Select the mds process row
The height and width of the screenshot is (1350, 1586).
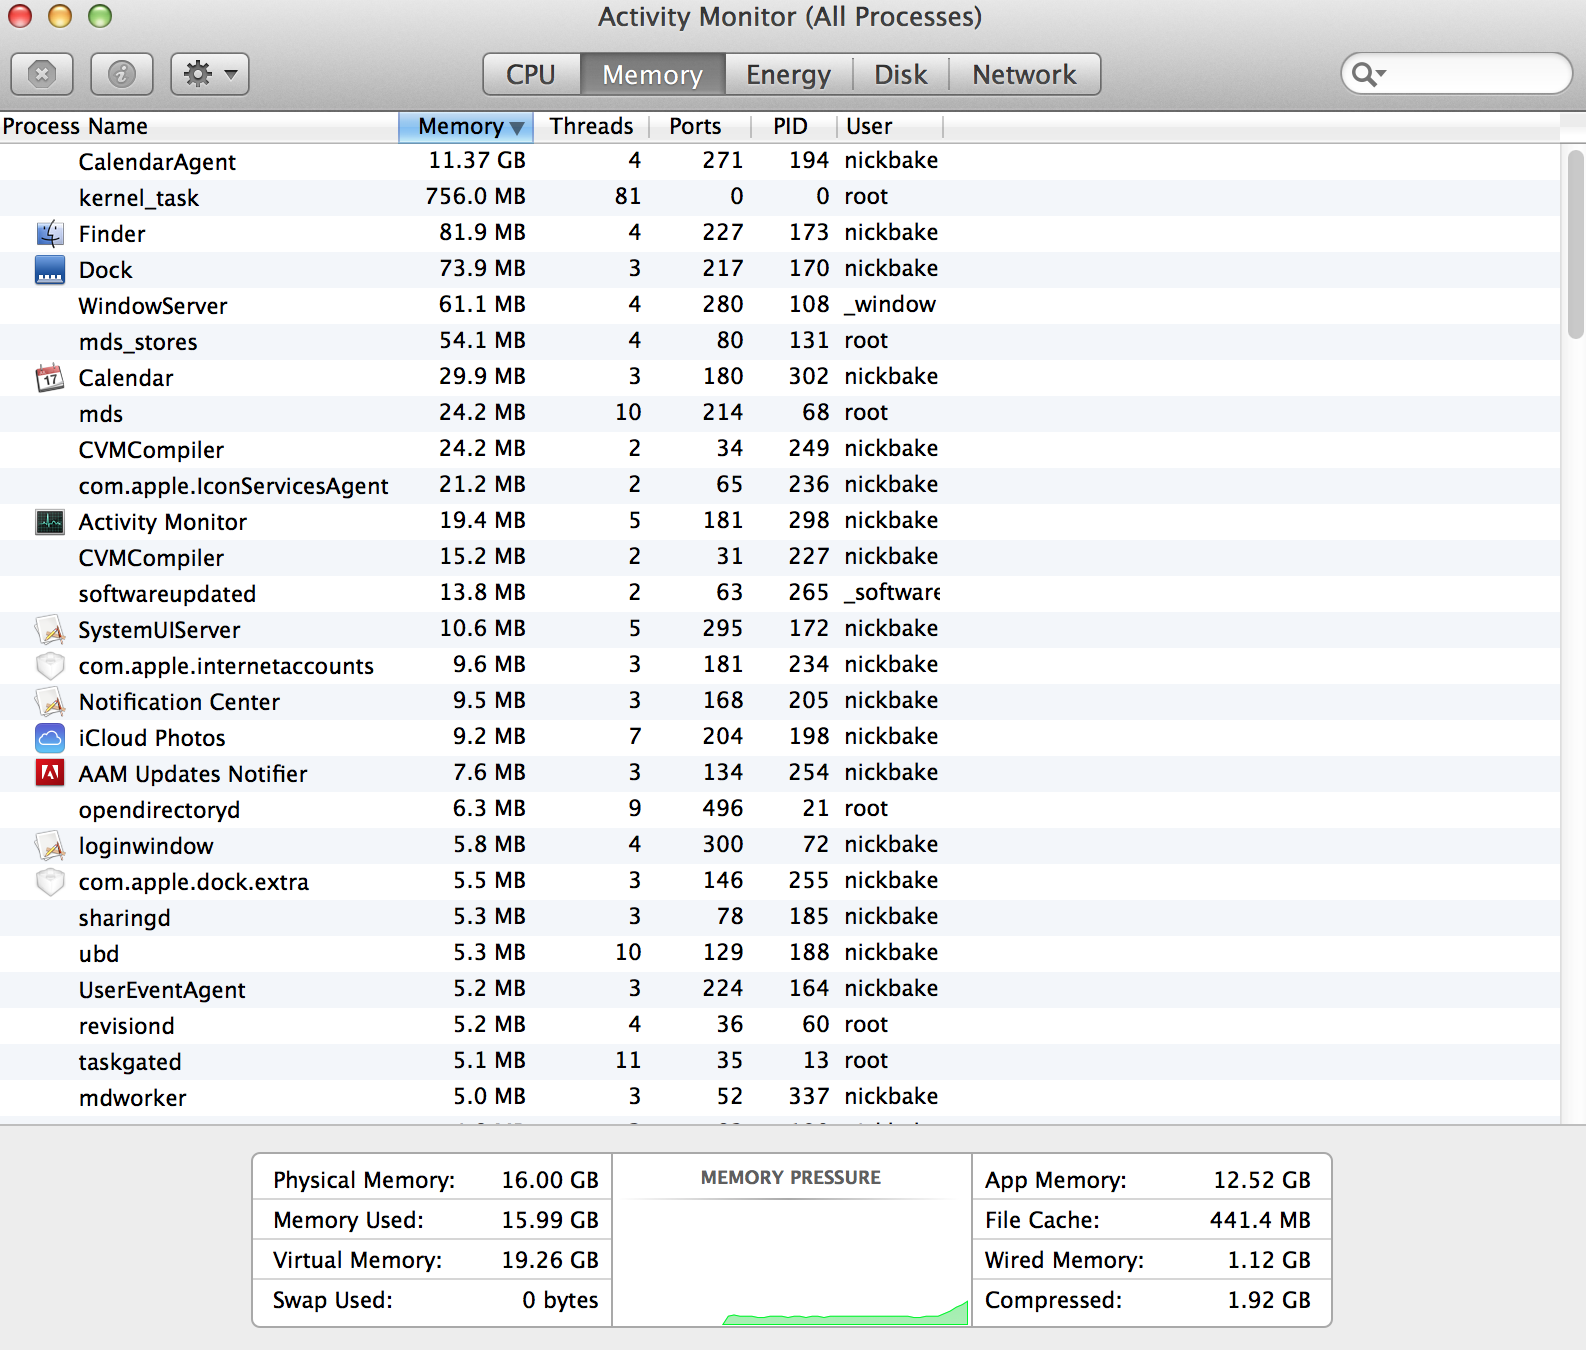[780, 414]
